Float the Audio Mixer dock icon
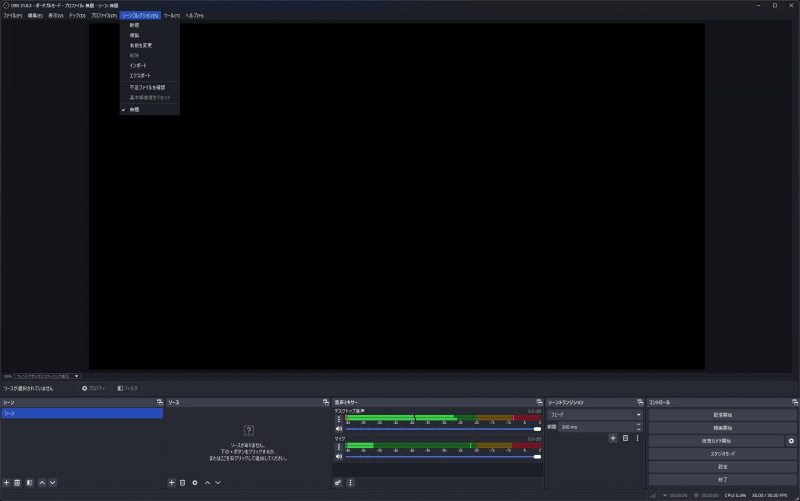Screen dimensions: 800x501 pyautogui.click(x=539, y=403)
